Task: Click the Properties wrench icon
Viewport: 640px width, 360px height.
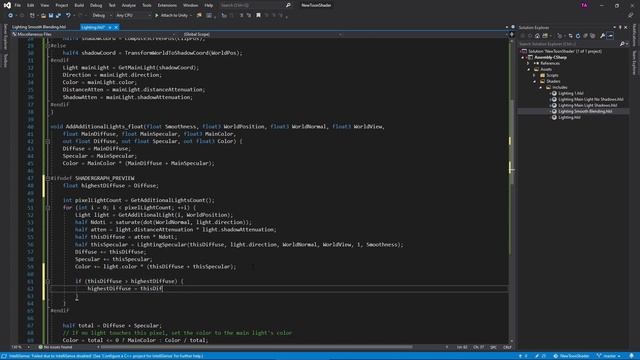Action: [602, 36]
